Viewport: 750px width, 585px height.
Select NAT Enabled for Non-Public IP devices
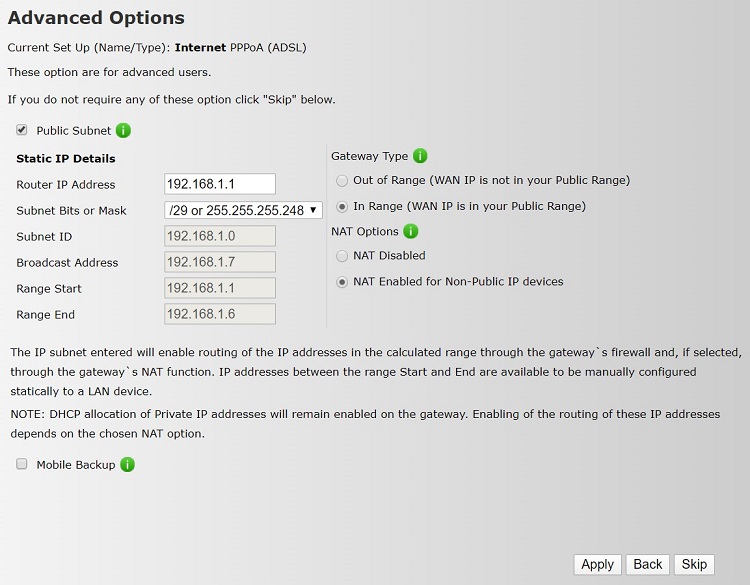343,282
